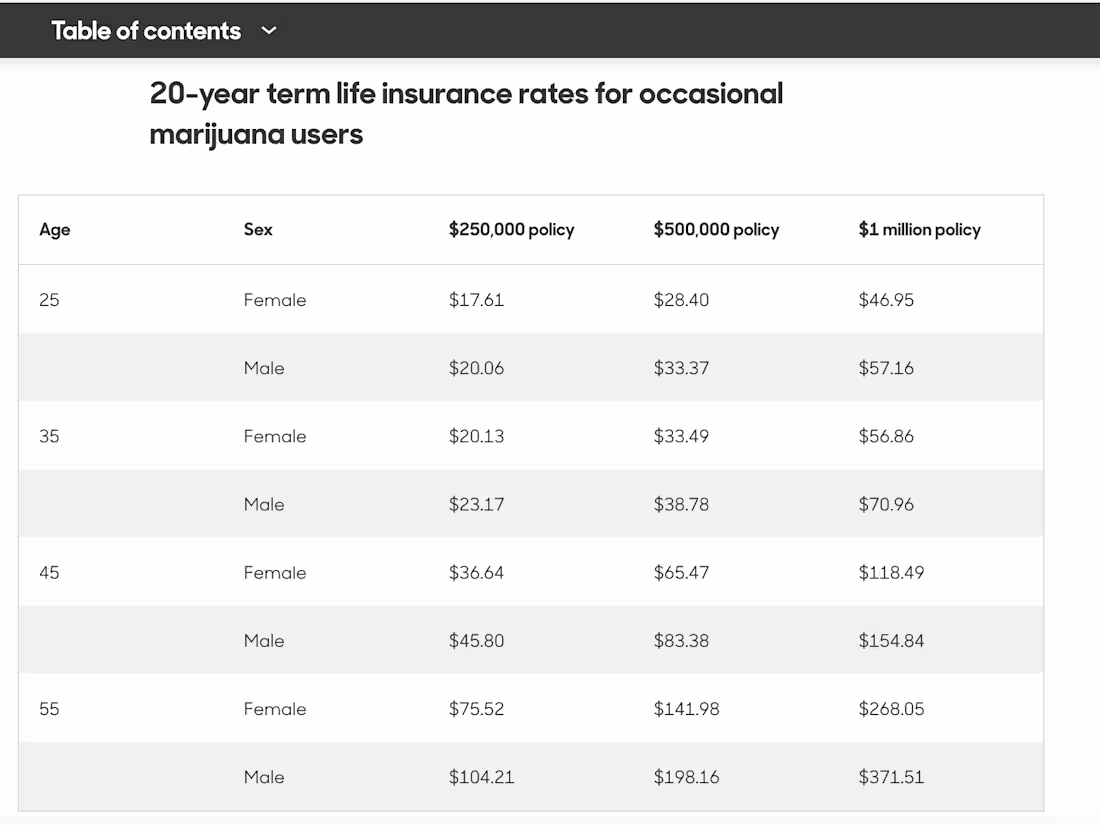1100x825 pixels.
Task: Select the age 55 label
Action: pos(49,708)
